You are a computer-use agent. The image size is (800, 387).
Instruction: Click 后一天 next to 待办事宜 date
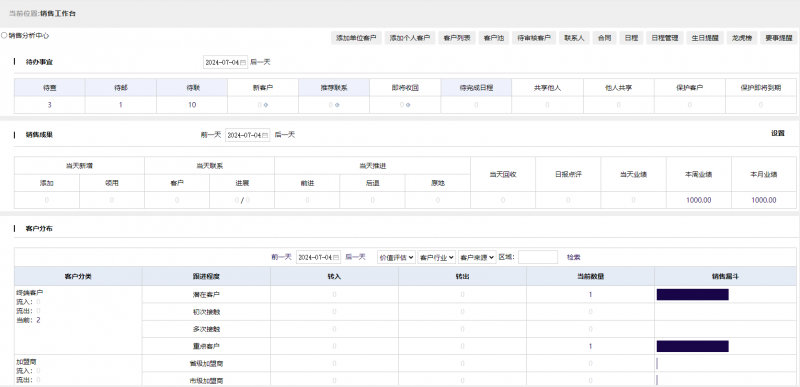[260, 62]
